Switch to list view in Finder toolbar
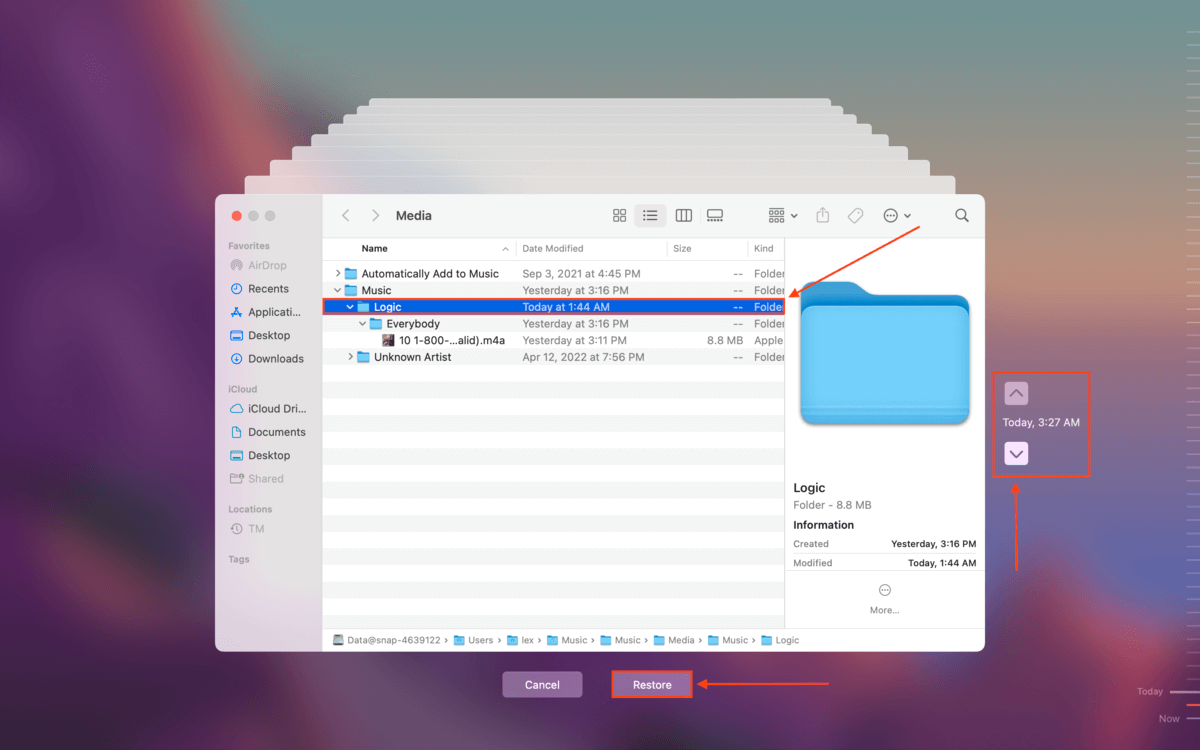 [650, 216]
